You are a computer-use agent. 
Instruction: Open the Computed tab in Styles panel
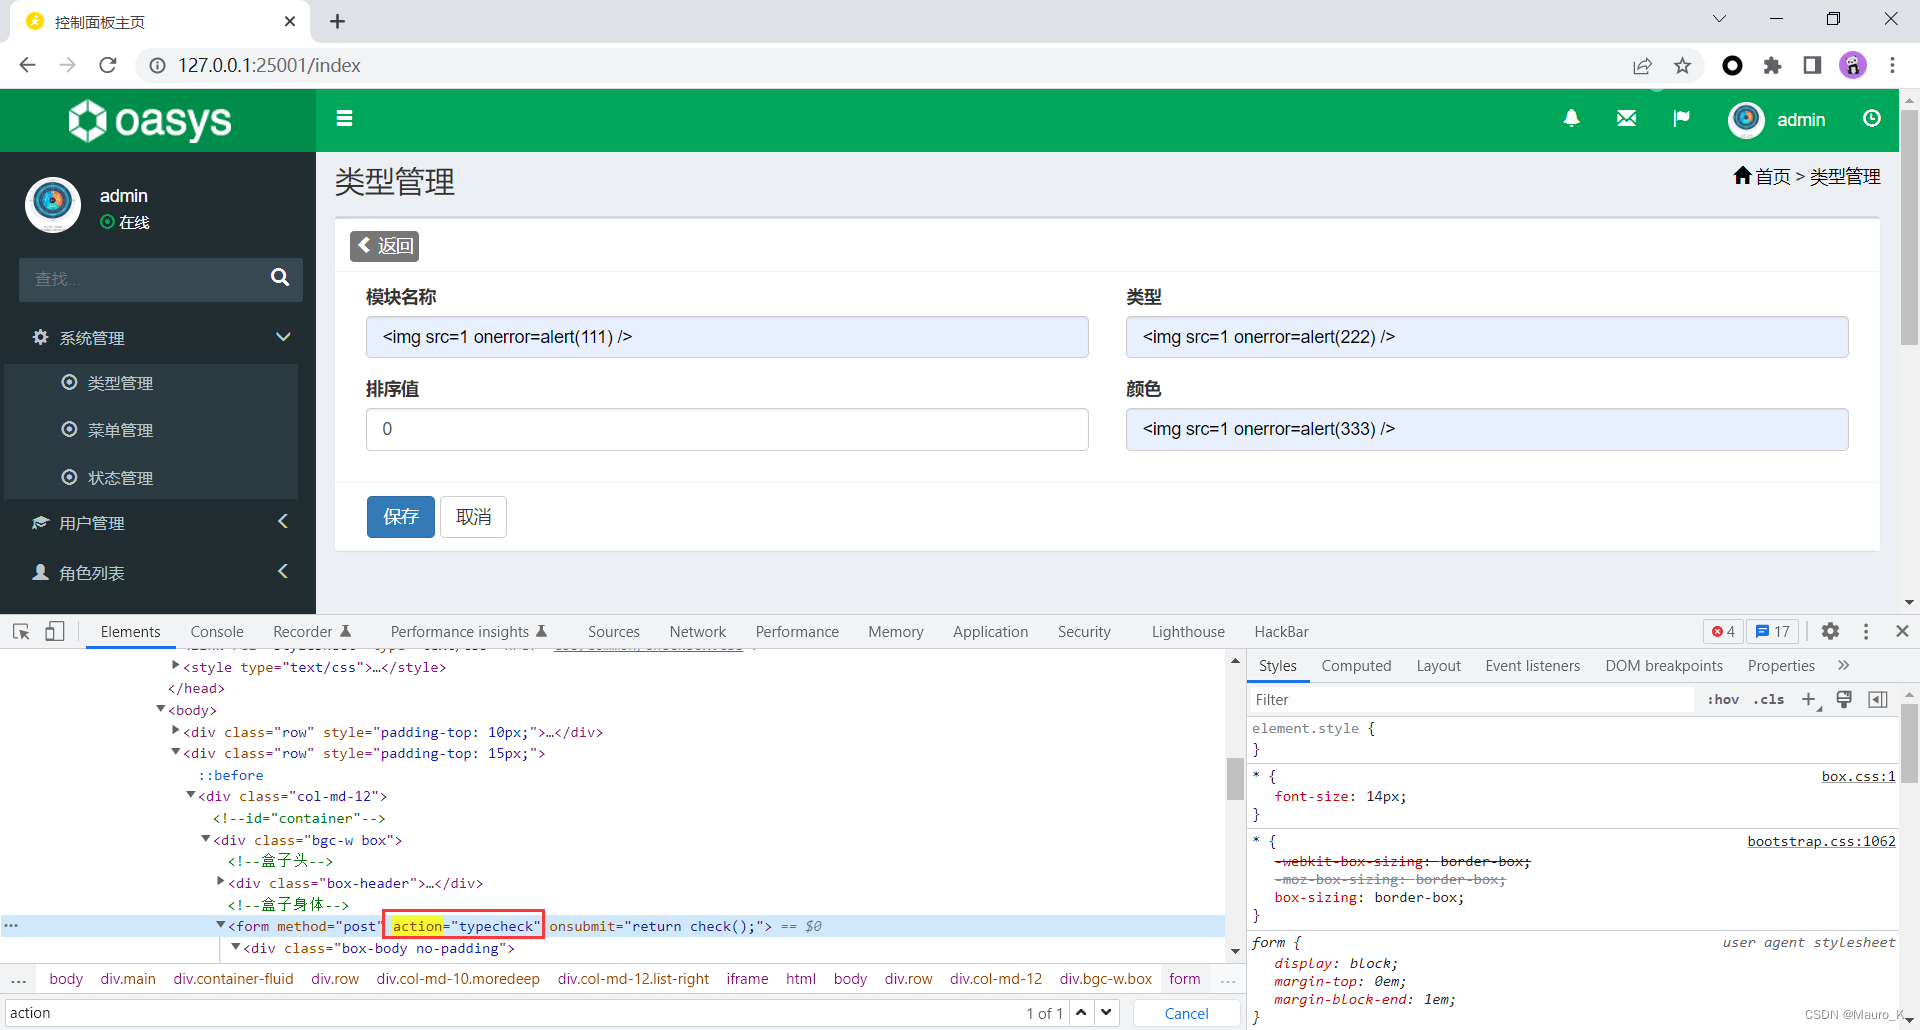(1356, 665)
